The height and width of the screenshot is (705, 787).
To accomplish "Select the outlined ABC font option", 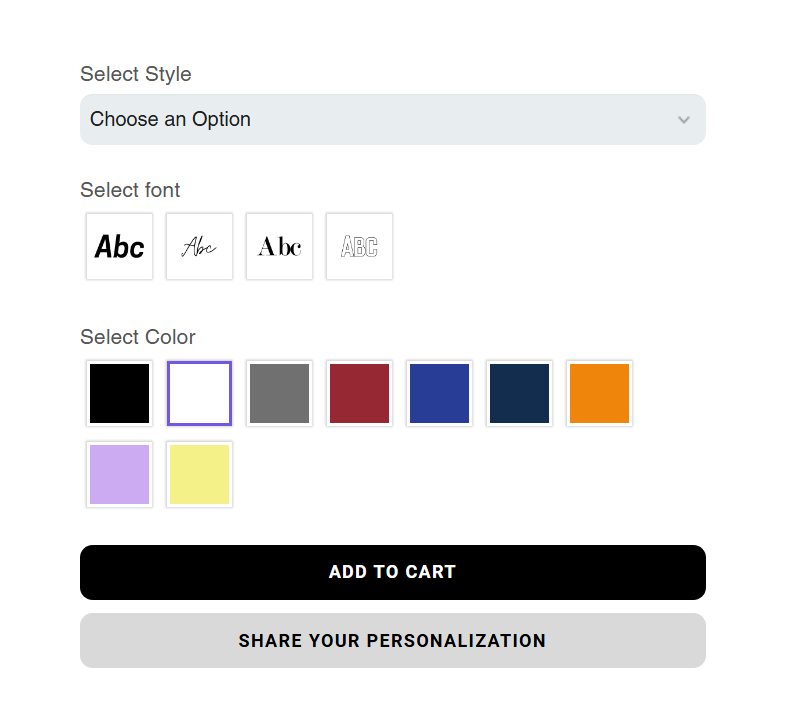I will pyautogui.click(x=360, y=247).
